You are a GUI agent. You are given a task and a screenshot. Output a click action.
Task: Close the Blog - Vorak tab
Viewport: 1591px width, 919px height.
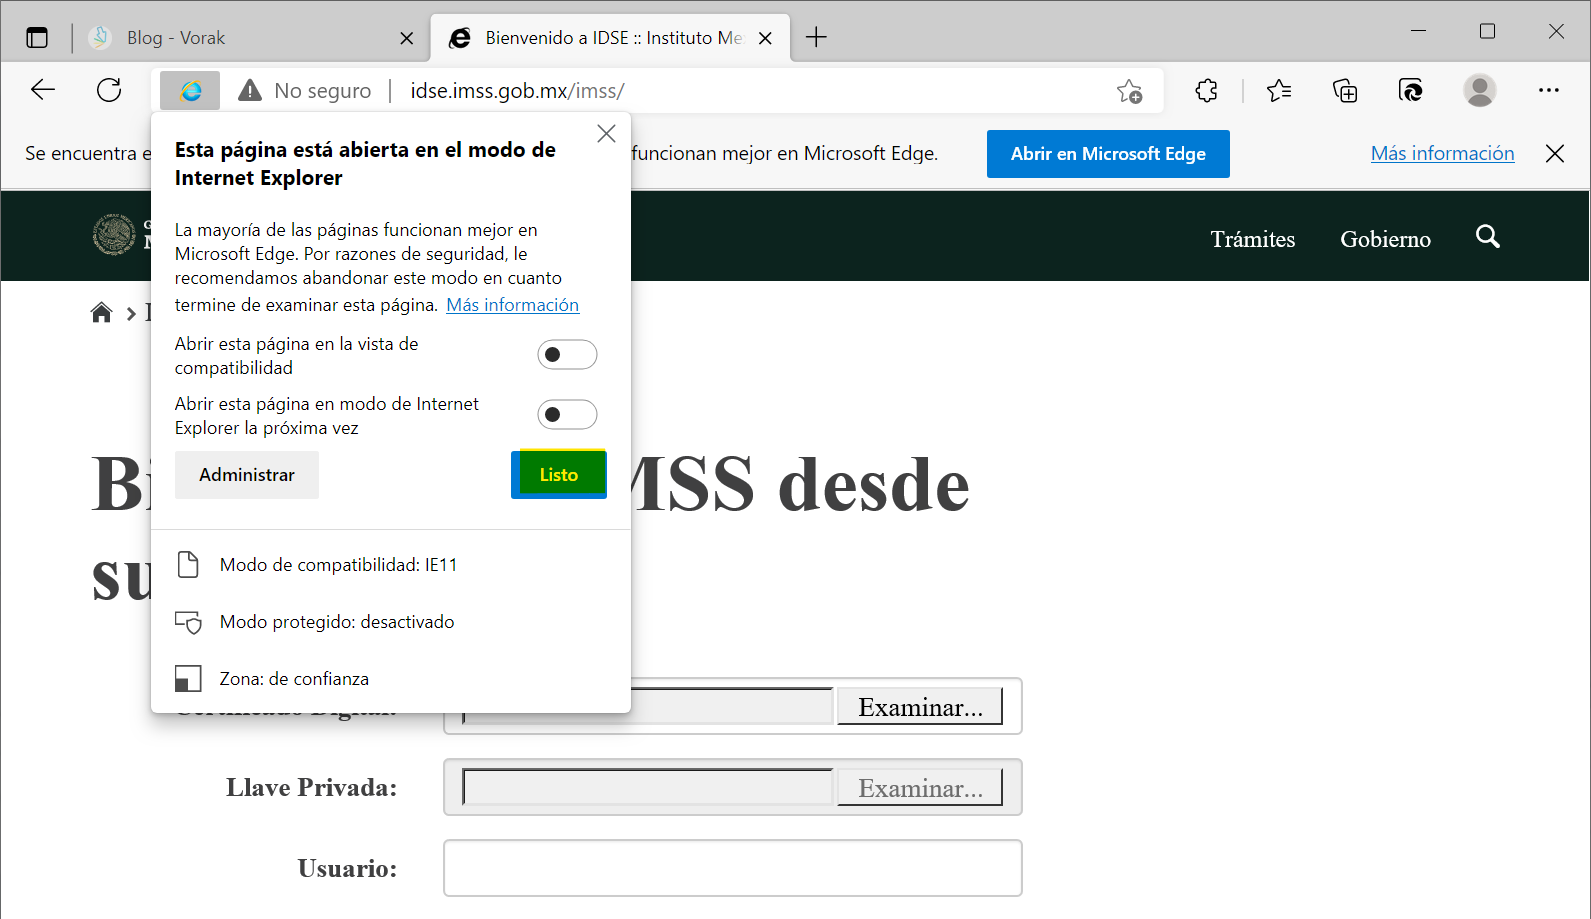(406, 38)
